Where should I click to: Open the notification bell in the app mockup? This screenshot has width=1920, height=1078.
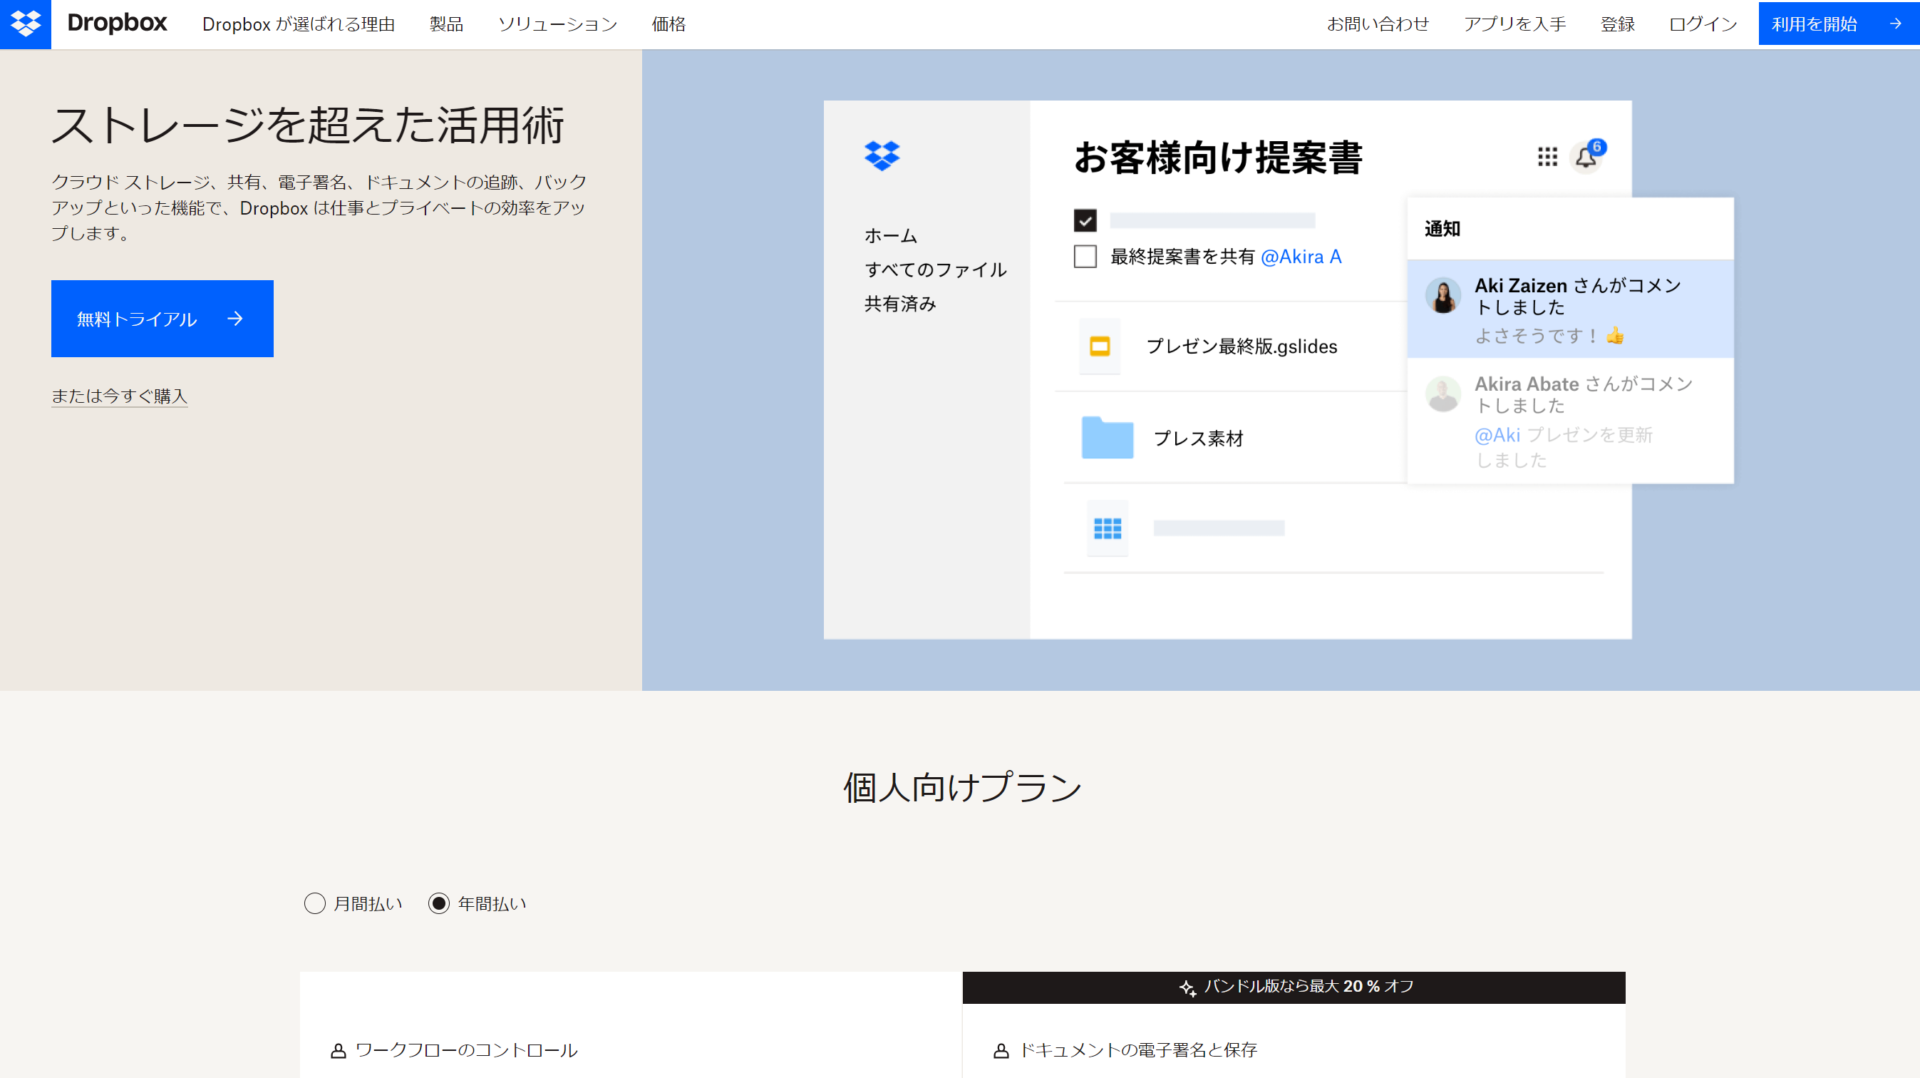pyautogui.click(x=1585, y=157)
